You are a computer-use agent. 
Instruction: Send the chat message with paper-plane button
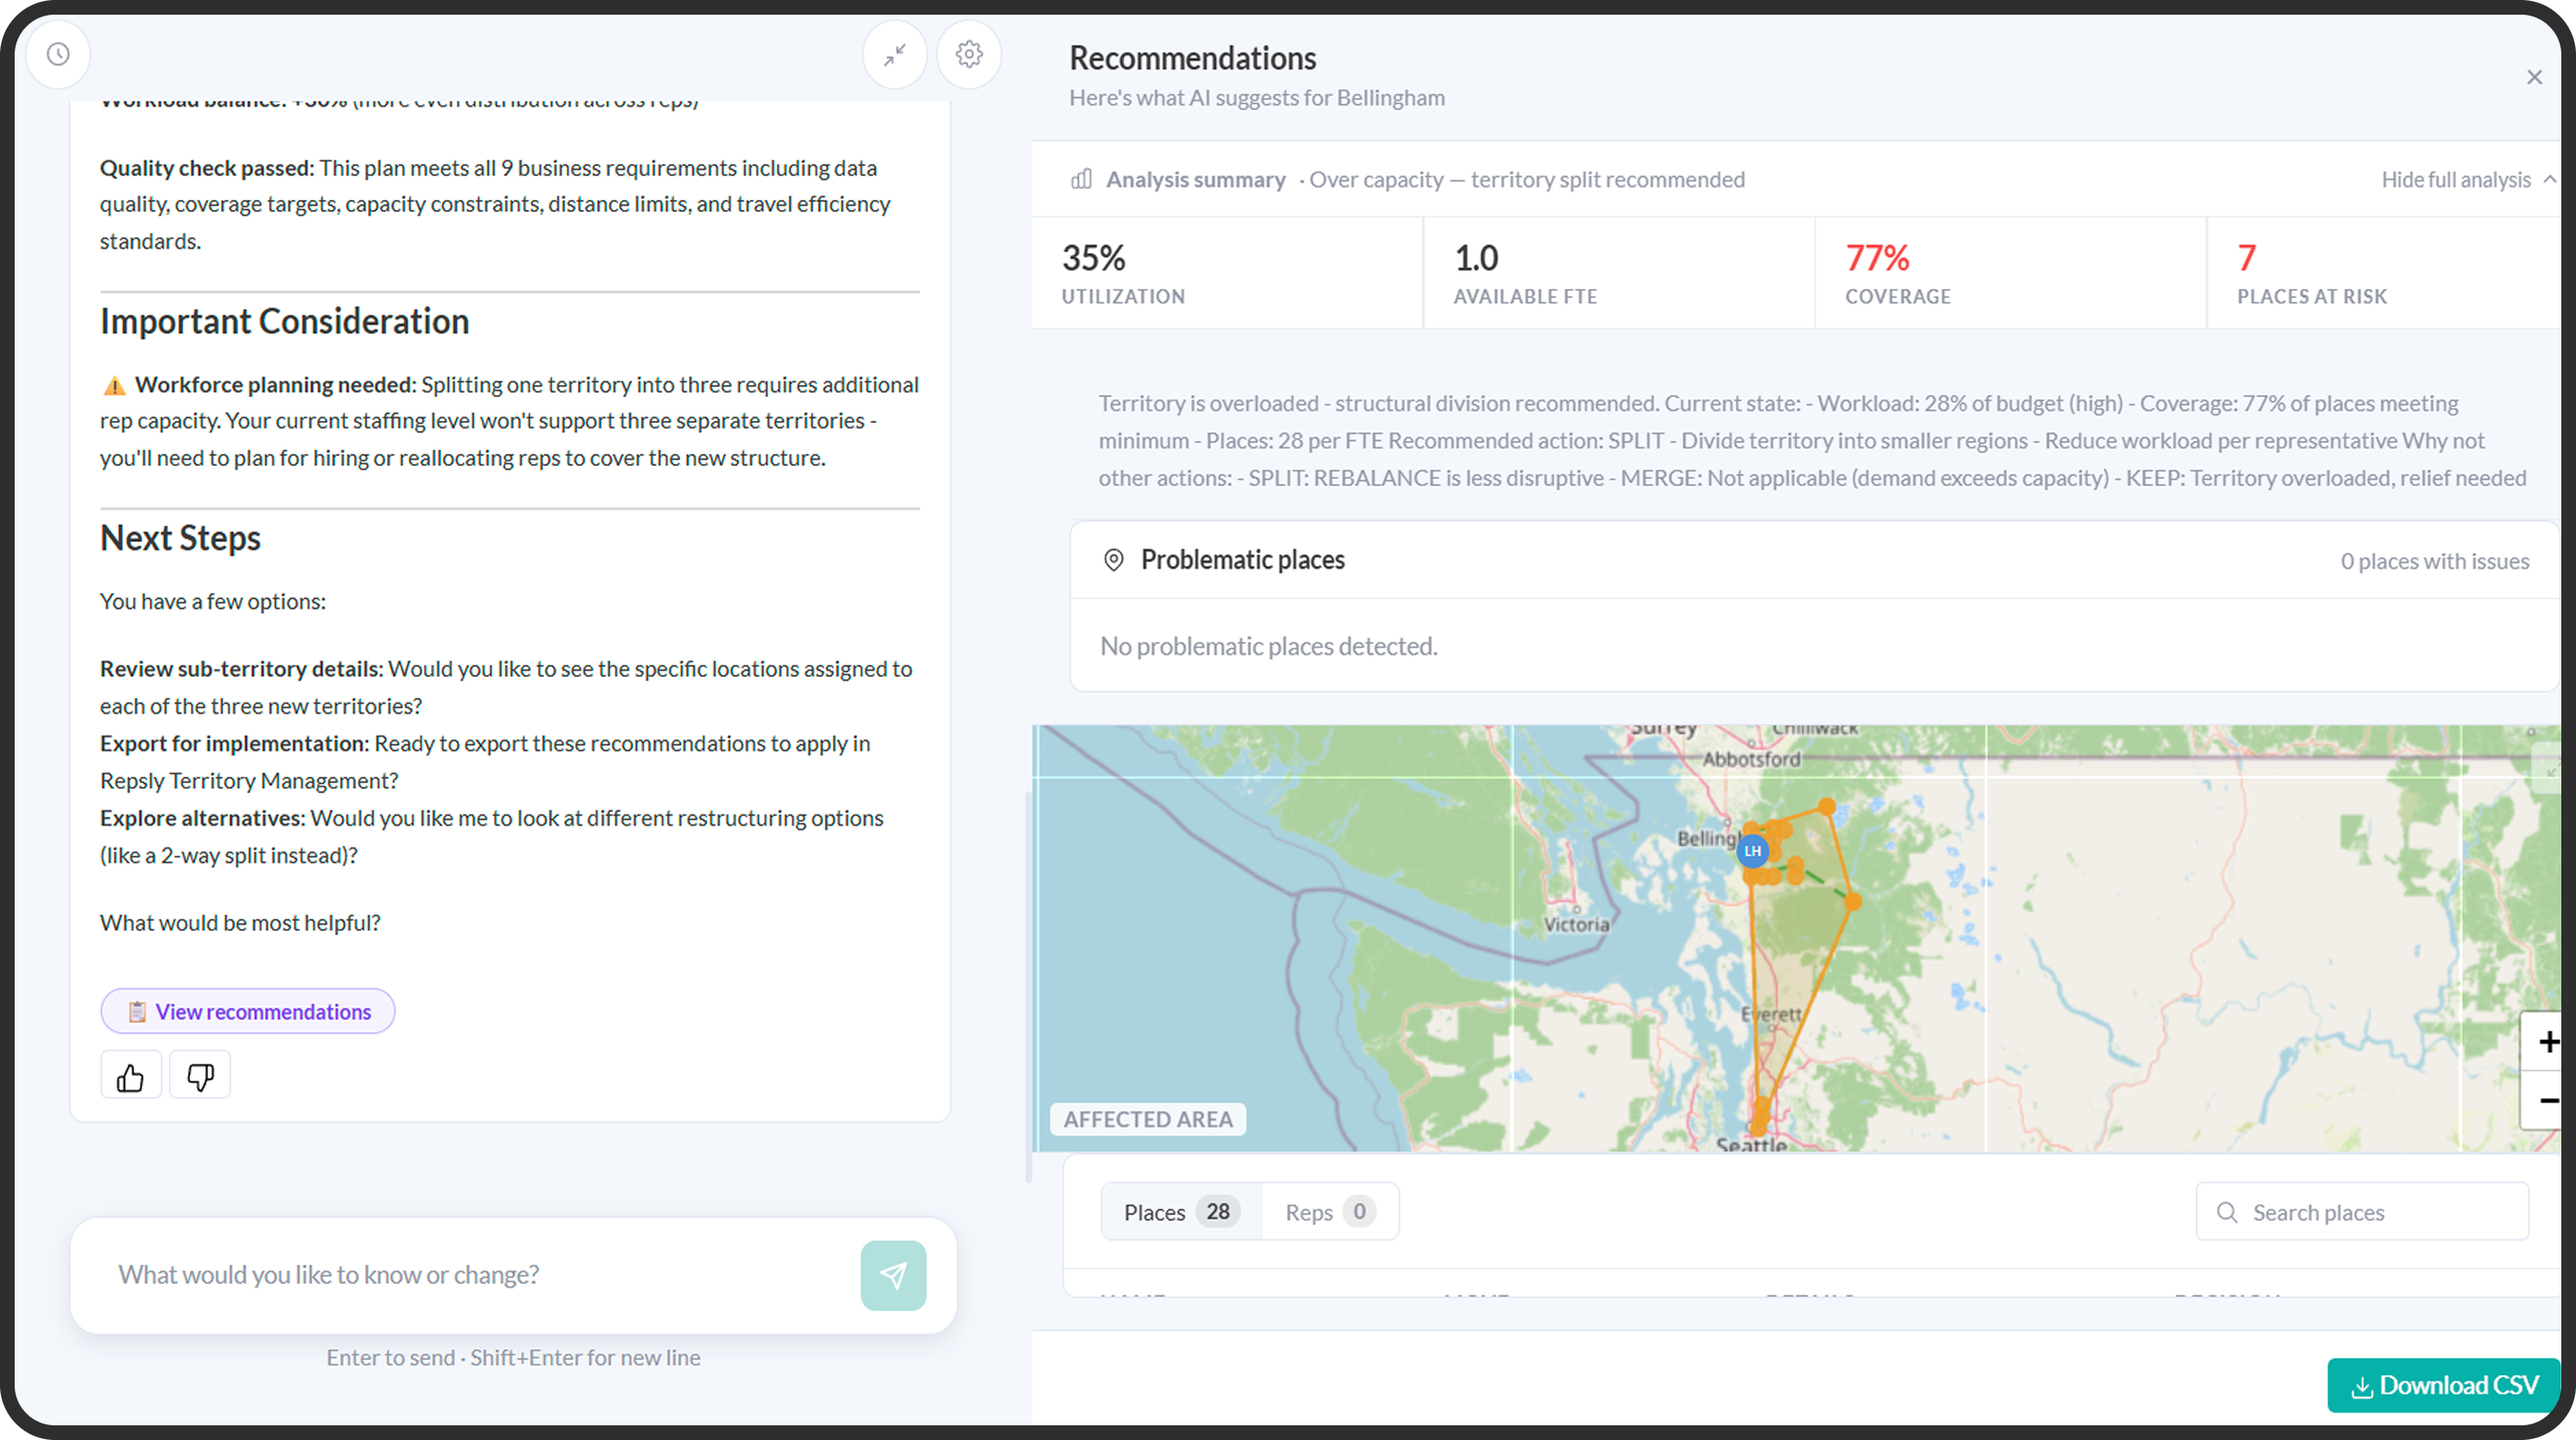893,1275
